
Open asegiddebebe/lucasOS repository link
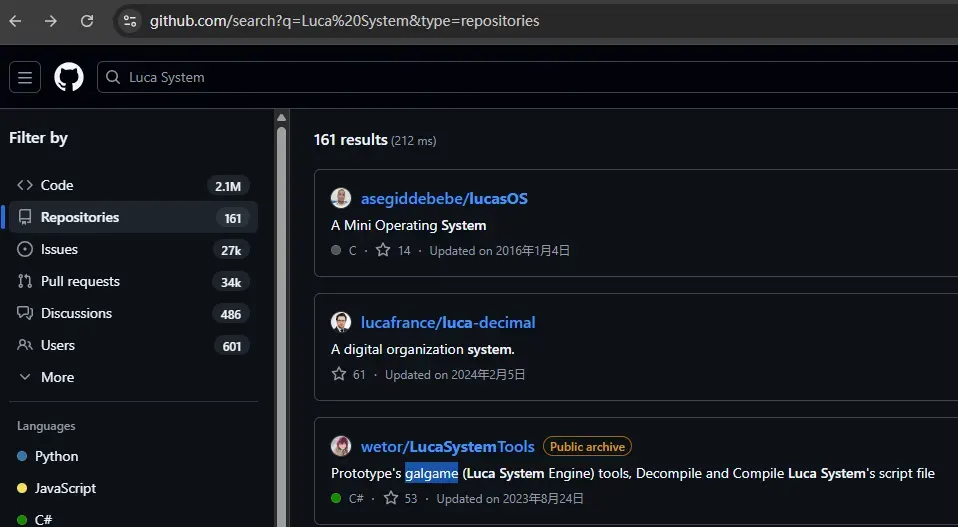point(444,198)
